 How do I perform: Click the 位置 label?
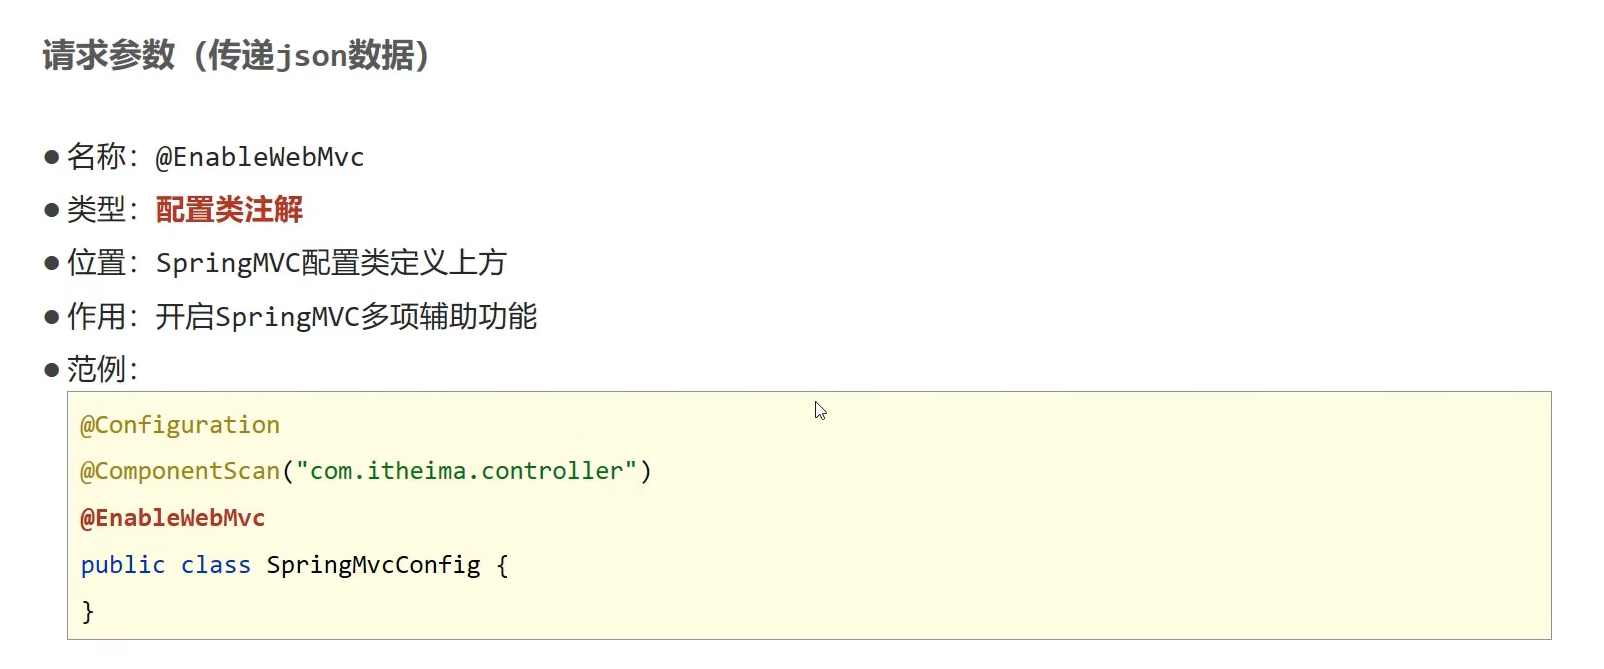96,263
